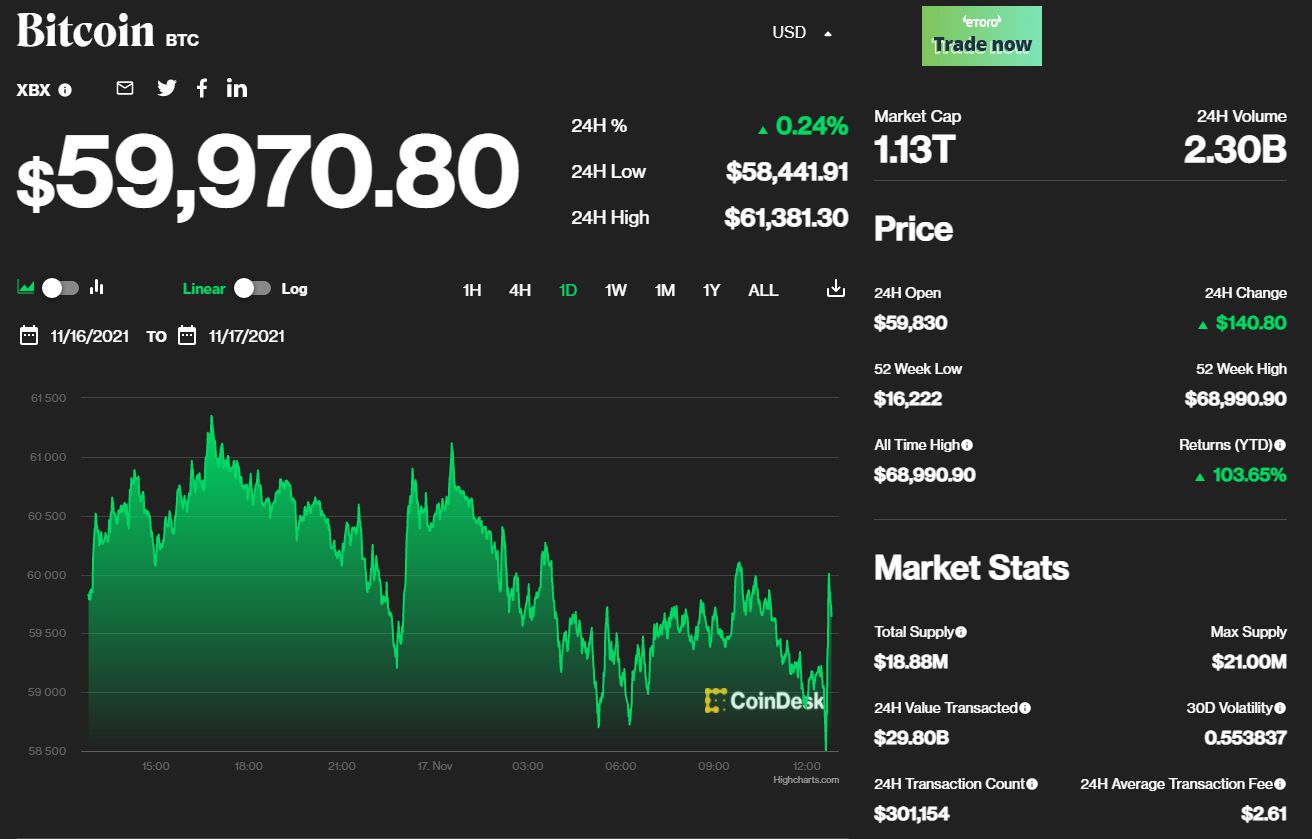Click info icon beside 30D Volatility
Viewport: 1312px width, 839px height.
pos(1280,708)
